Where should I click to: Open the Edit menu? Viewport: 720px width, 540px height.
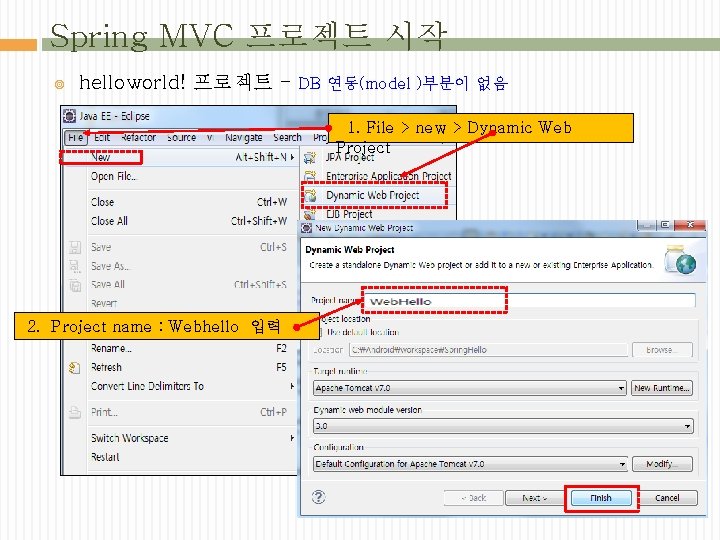click(102, 137)
